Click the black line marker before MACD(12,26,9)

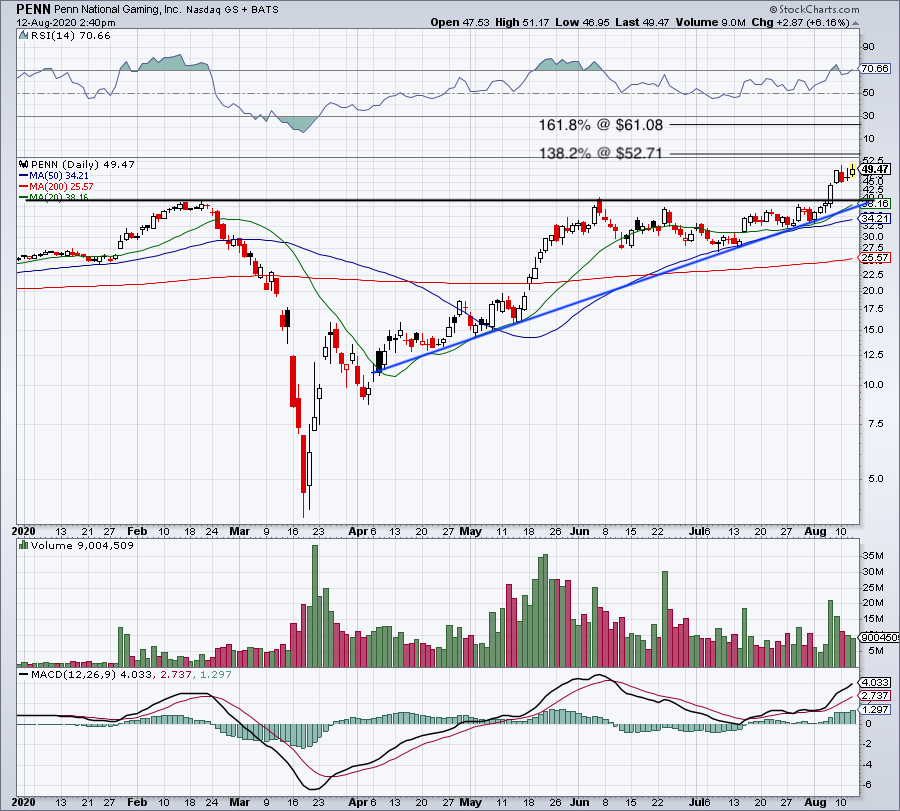click(23, 674)
